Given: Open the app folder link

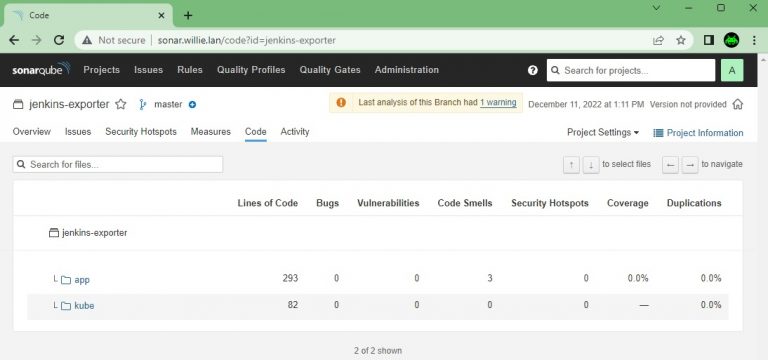Looking at the screenshot, I should click(82, 280).
